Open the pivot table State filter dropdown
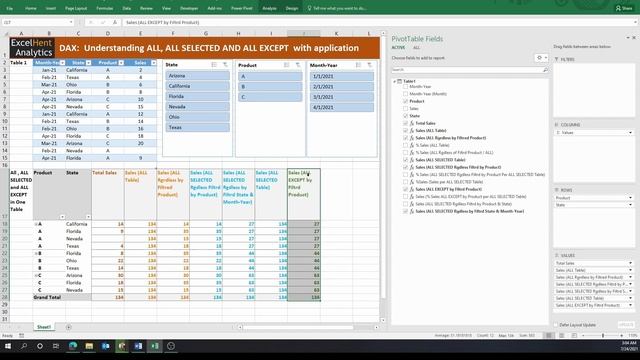 tap(88, 217)
